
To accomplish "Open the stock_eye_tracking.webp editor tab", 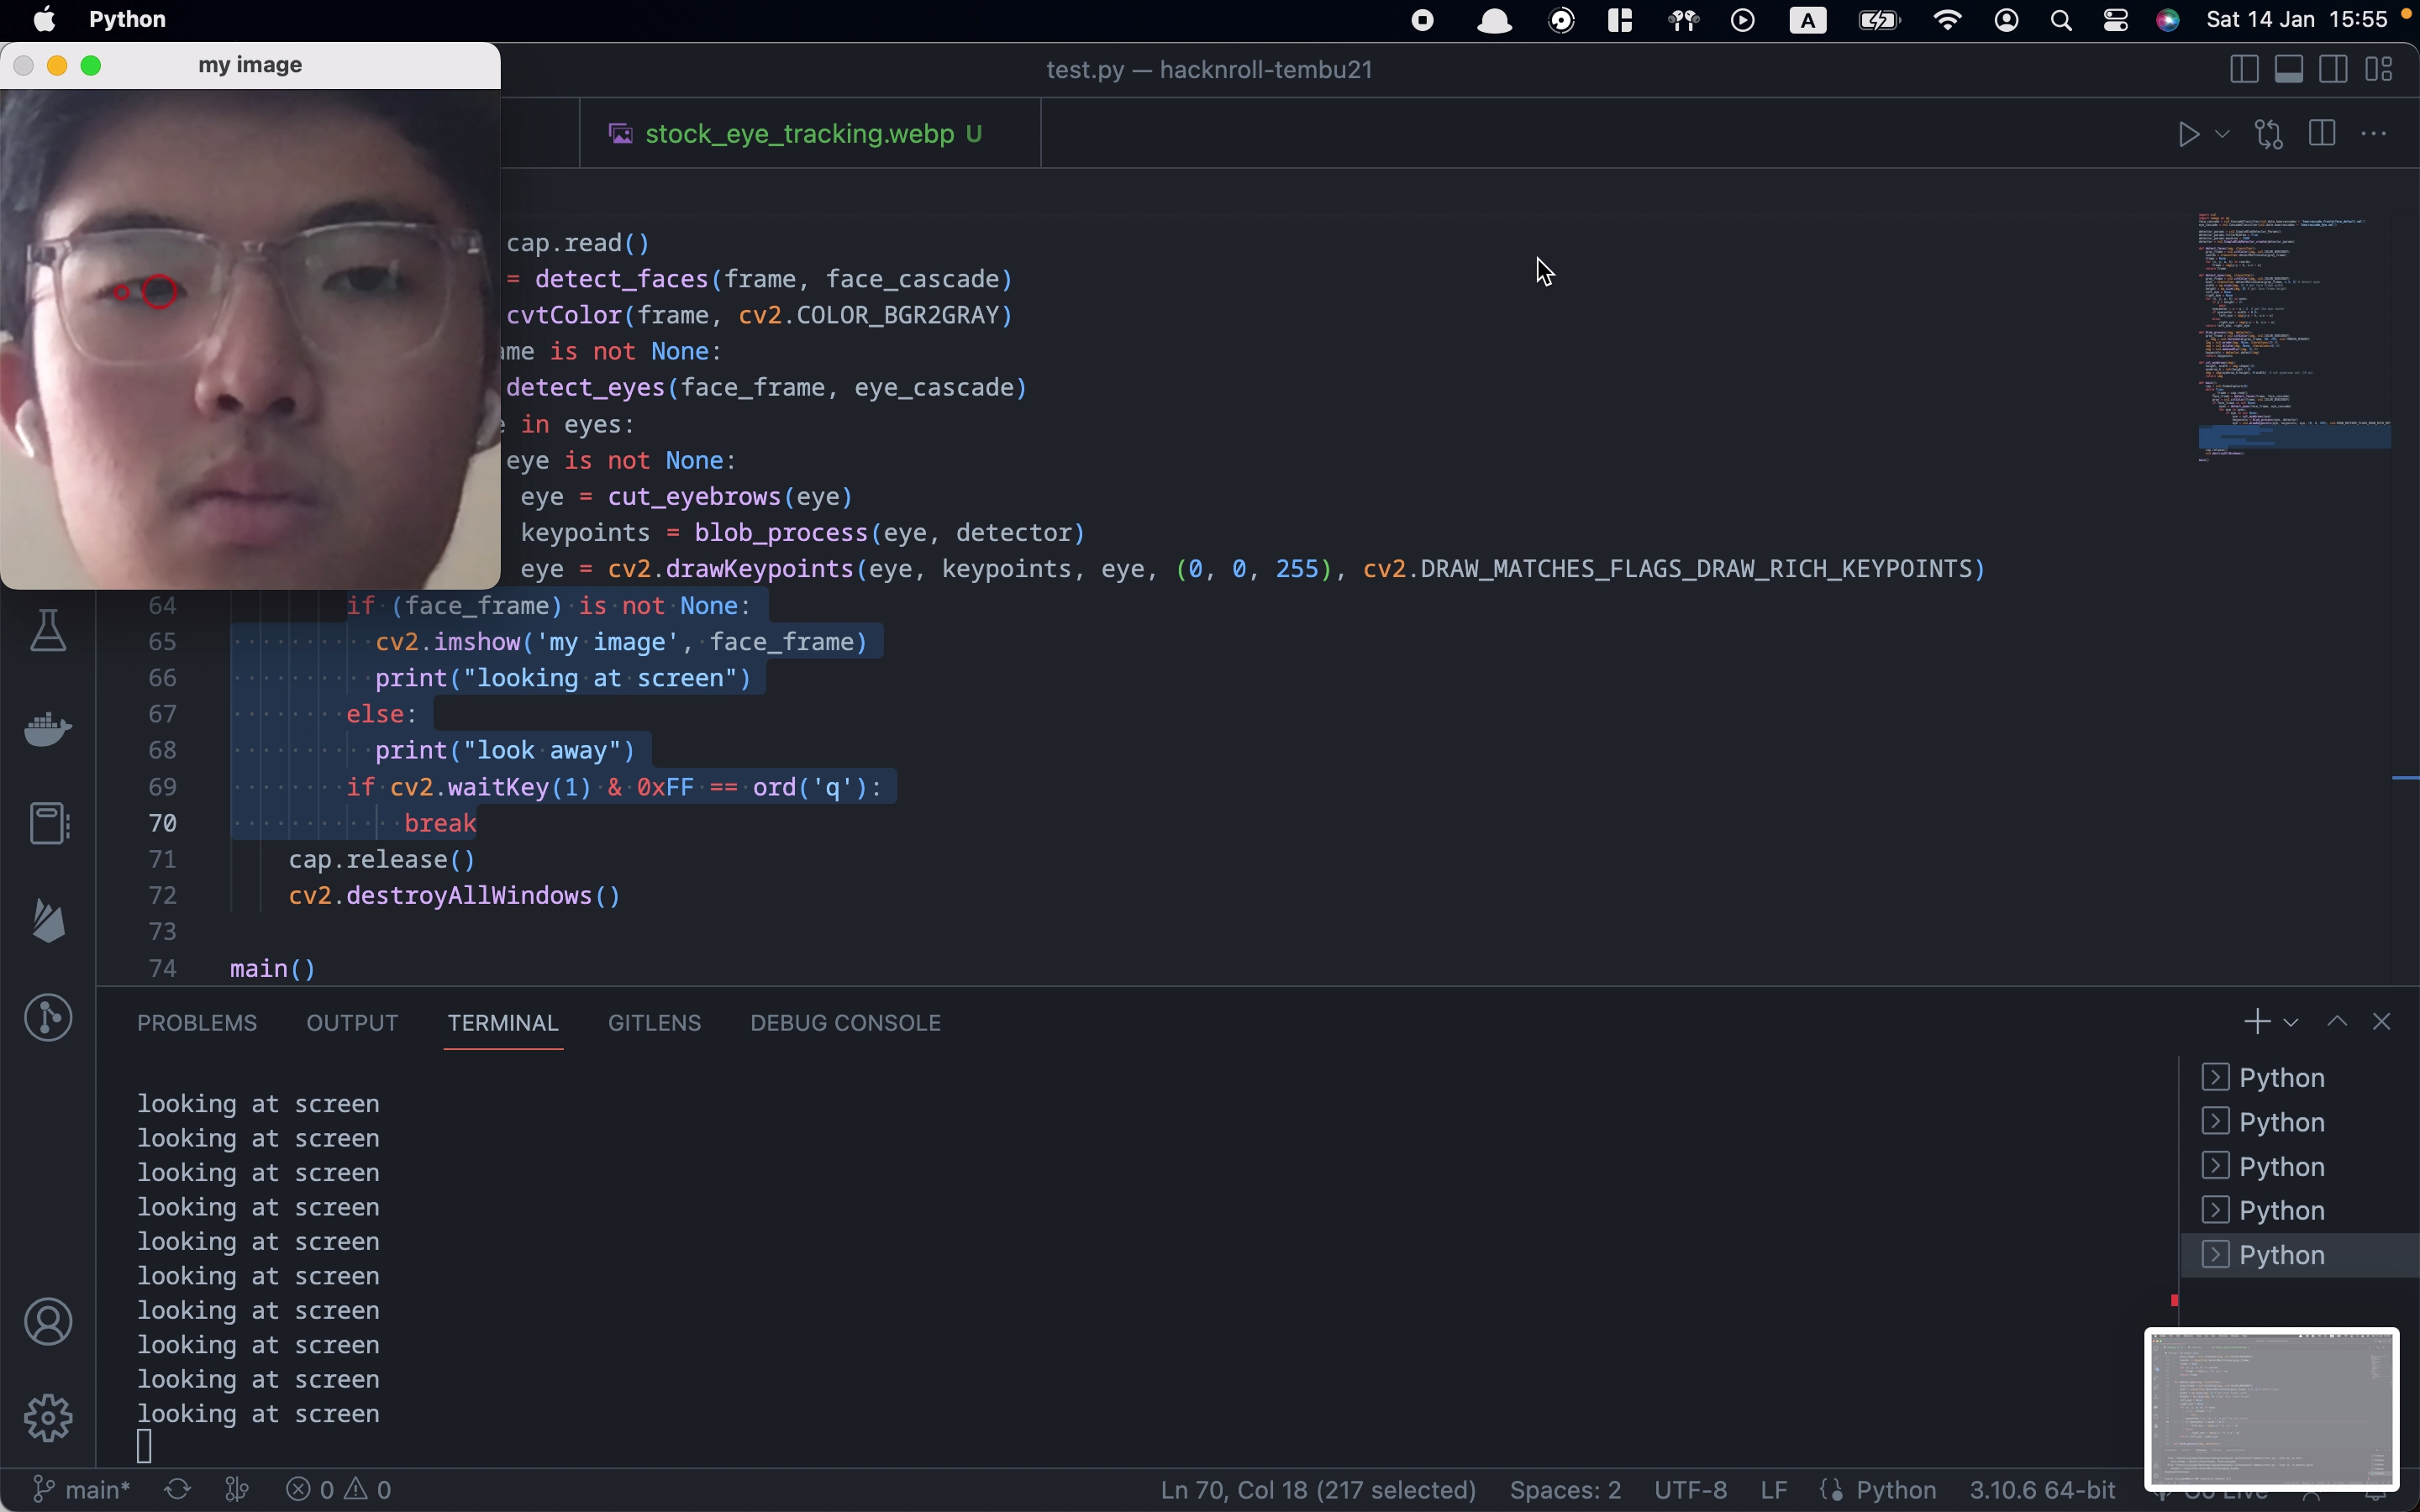I will pos(799,134).
